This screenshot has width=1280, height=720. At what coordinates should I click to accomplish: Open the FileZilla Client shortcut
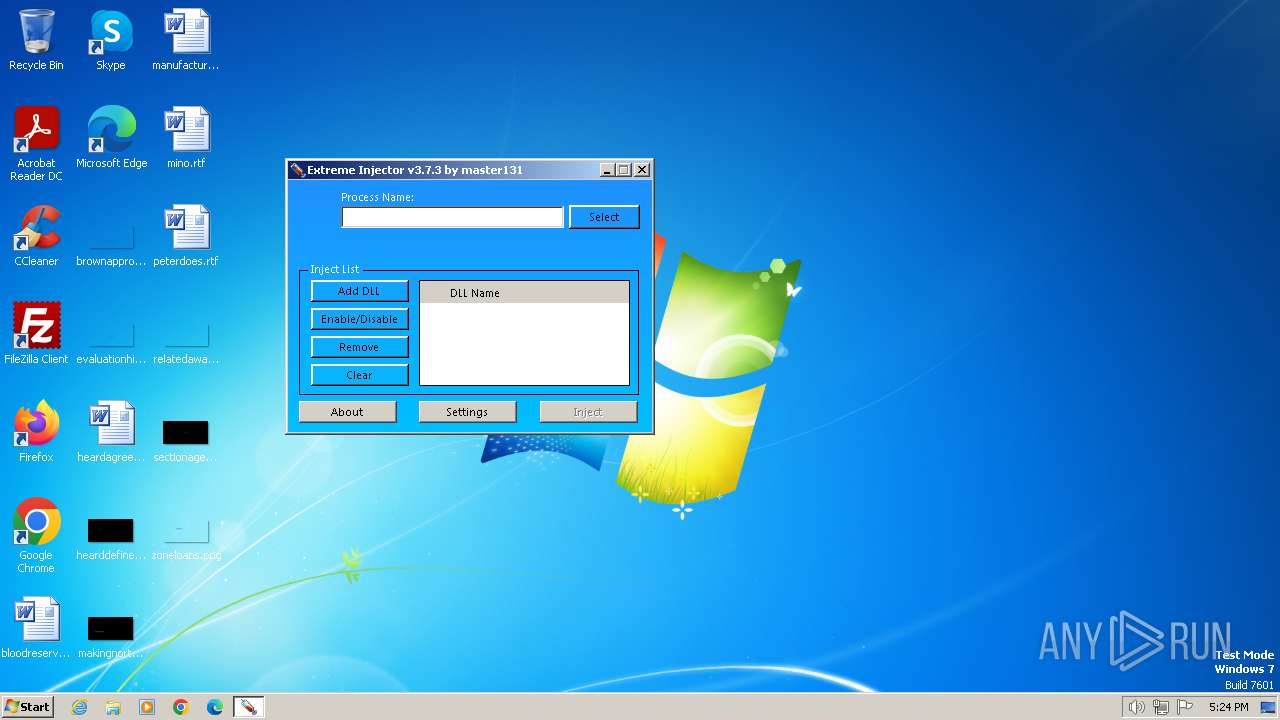click(36, 334)
